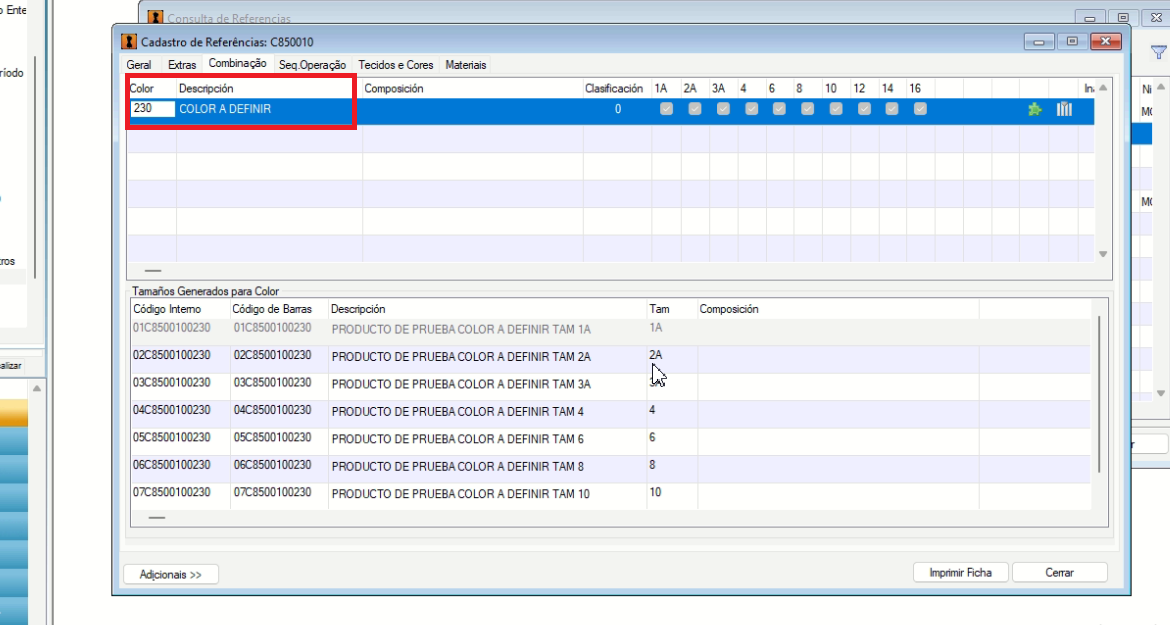Open the Materiais tab
This screenshot has height=625, width=1170.
(466, 65)
